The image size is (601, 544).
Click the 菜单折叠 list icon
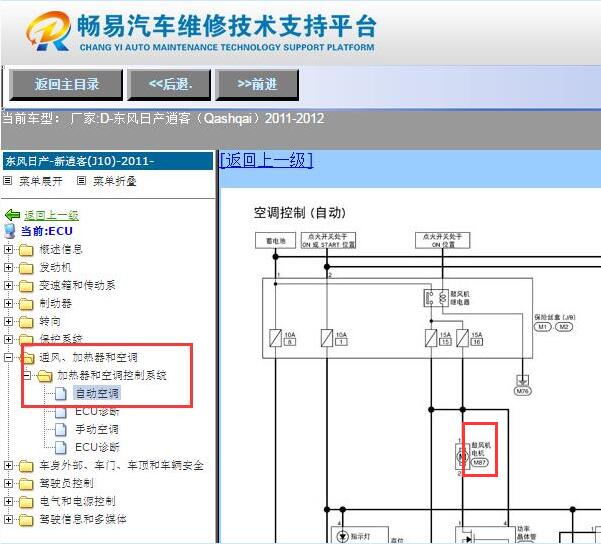[81, 181]
